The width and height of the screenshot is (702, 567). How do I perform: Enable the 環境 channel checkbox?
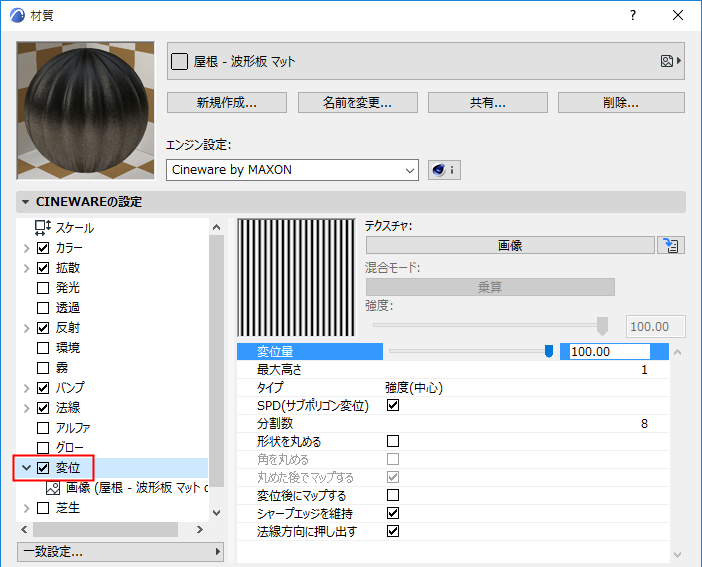click(x=43, y=348)
